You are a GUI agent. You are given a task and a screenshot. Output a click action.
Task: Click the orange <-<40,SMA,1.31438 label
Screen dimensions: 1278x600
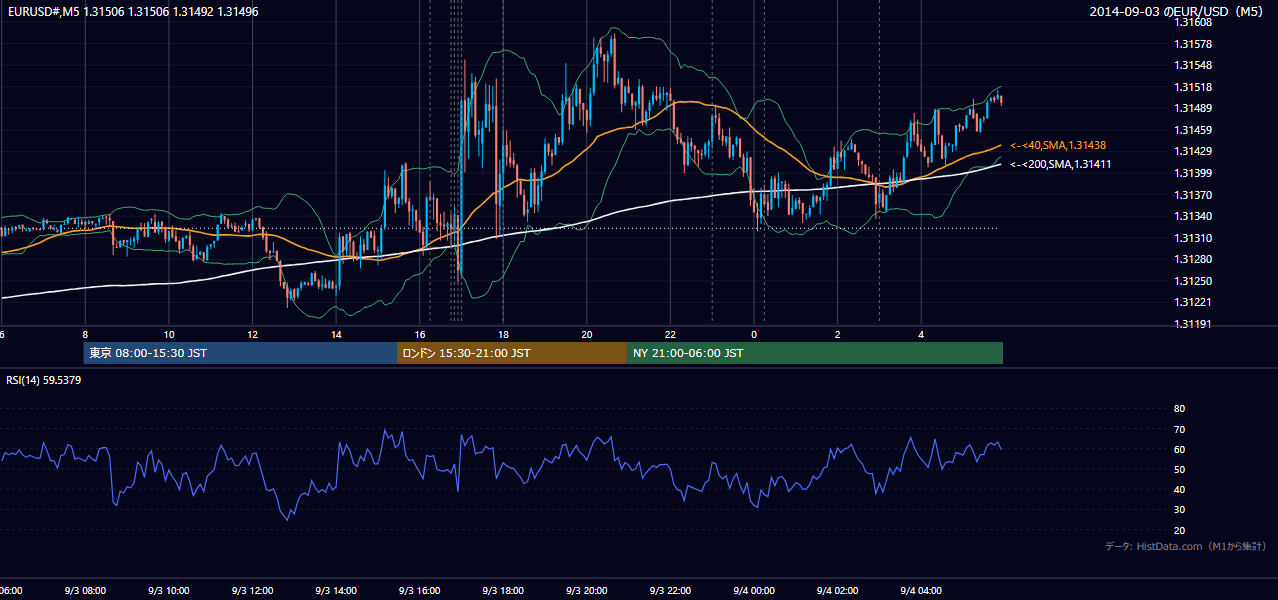pyautogui.click(x=1058, y=145)
